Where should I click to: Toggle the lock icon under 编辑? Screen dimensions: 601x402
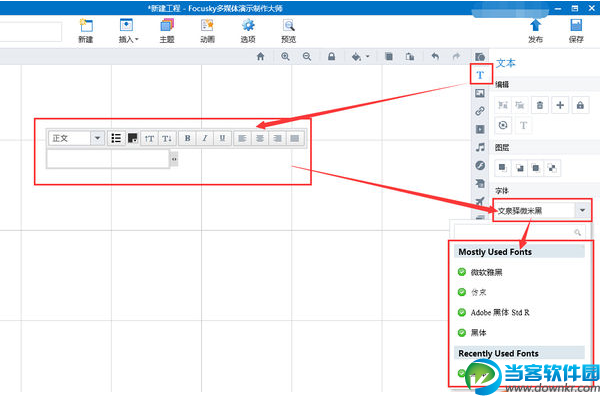tap(580, 105)
